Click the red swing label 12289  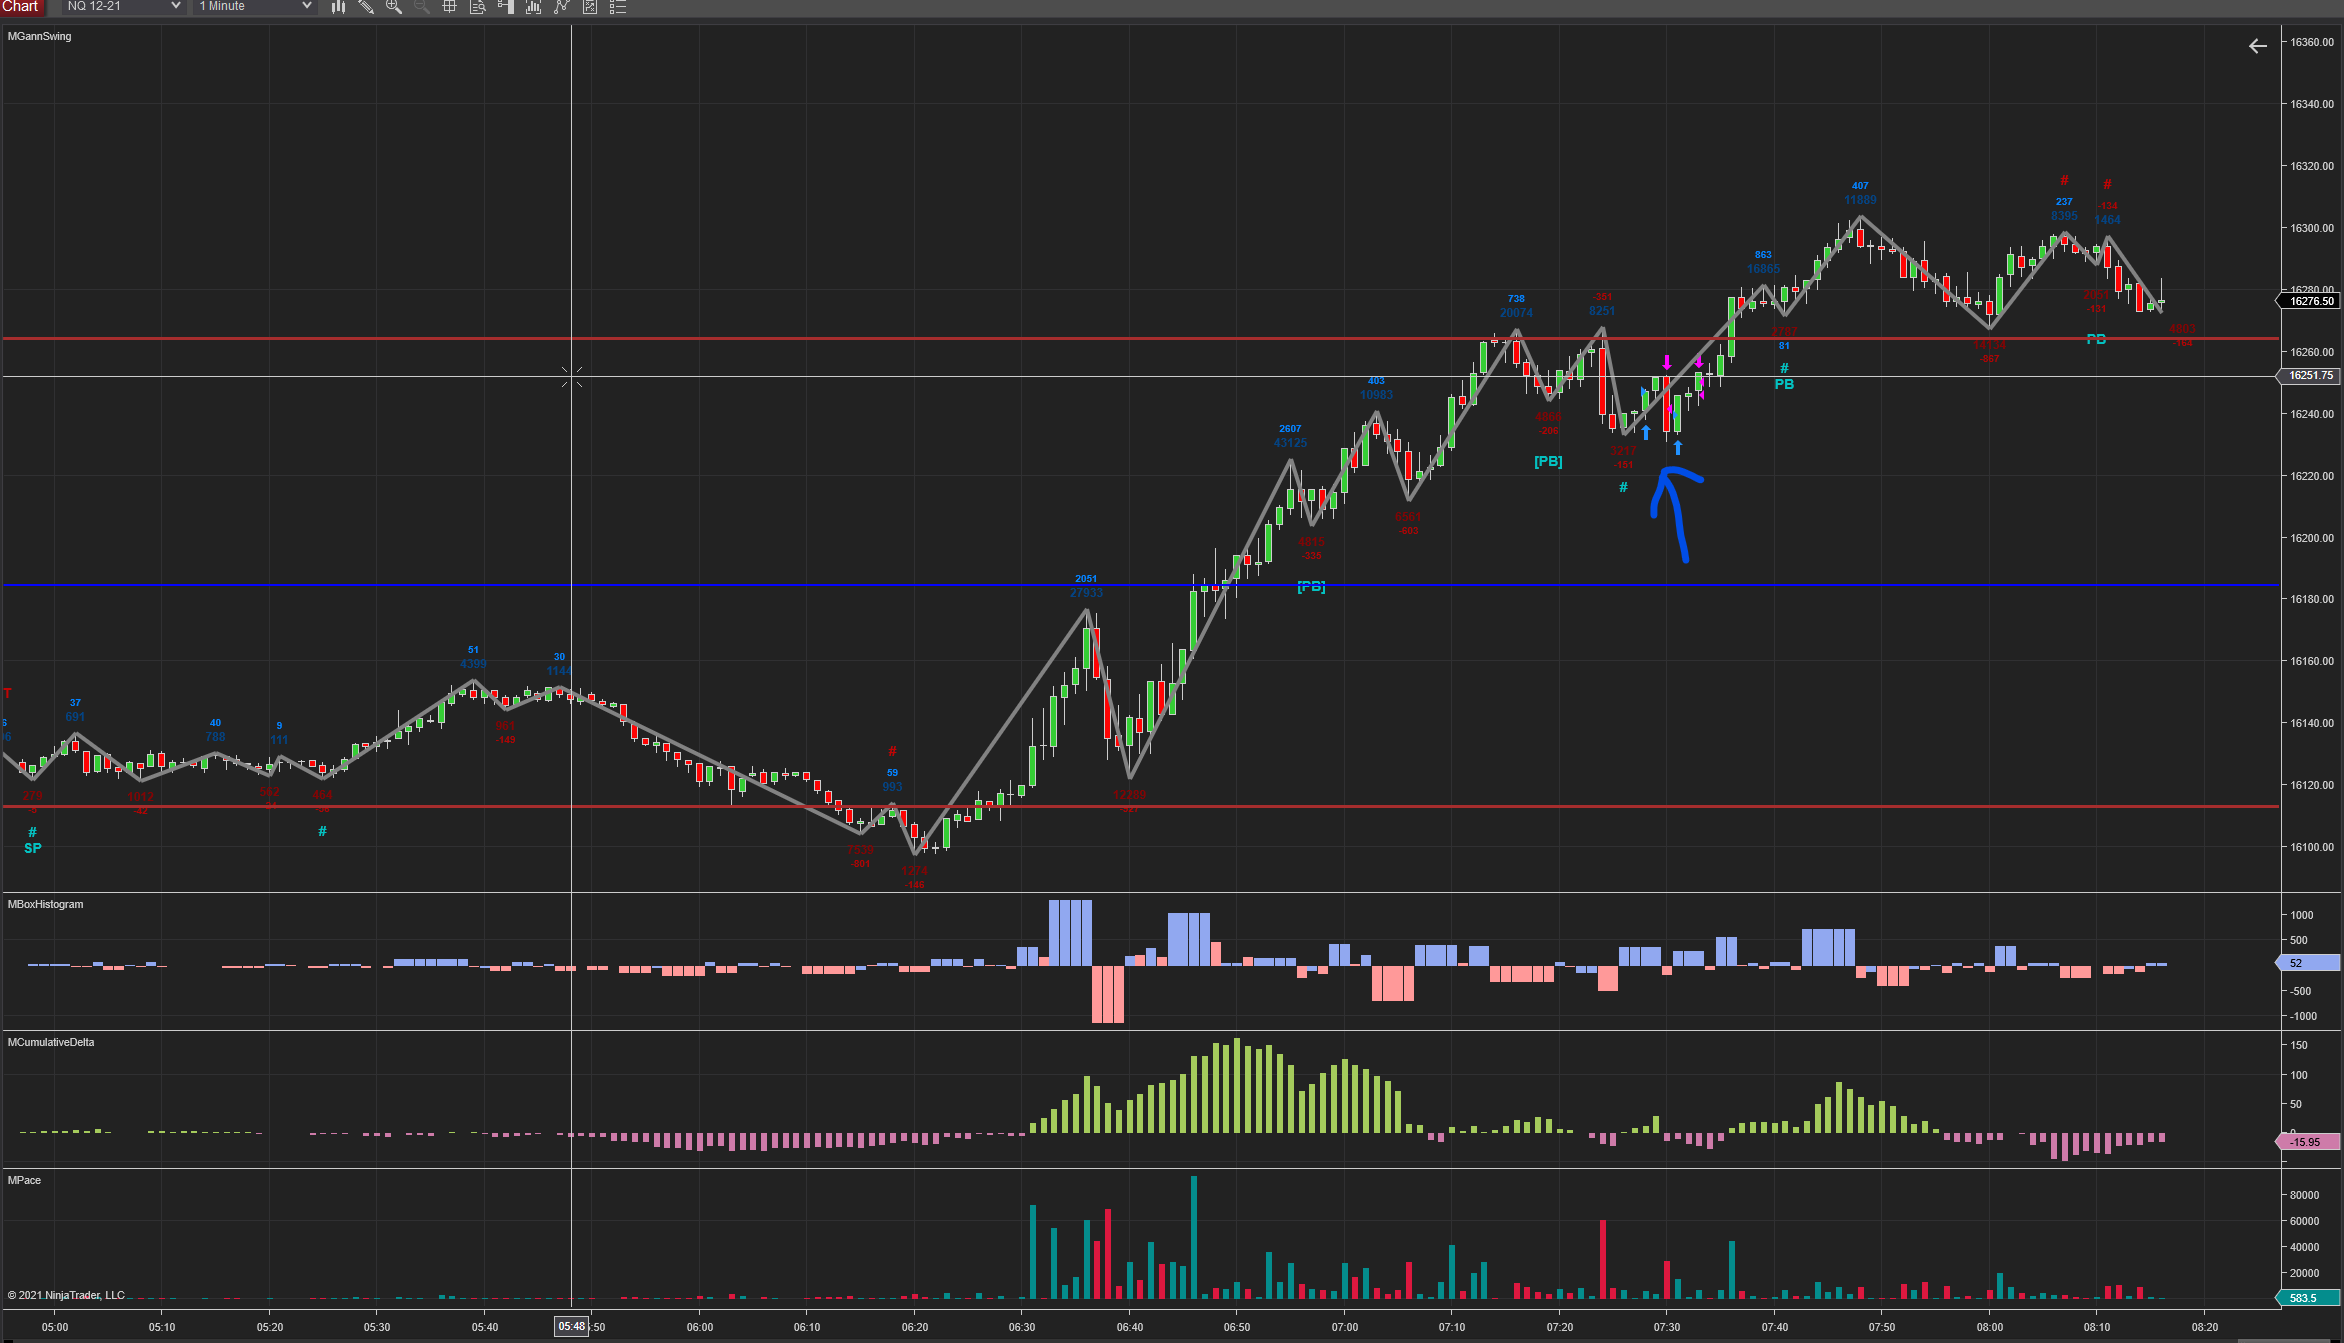click(x=1129, y=795)
